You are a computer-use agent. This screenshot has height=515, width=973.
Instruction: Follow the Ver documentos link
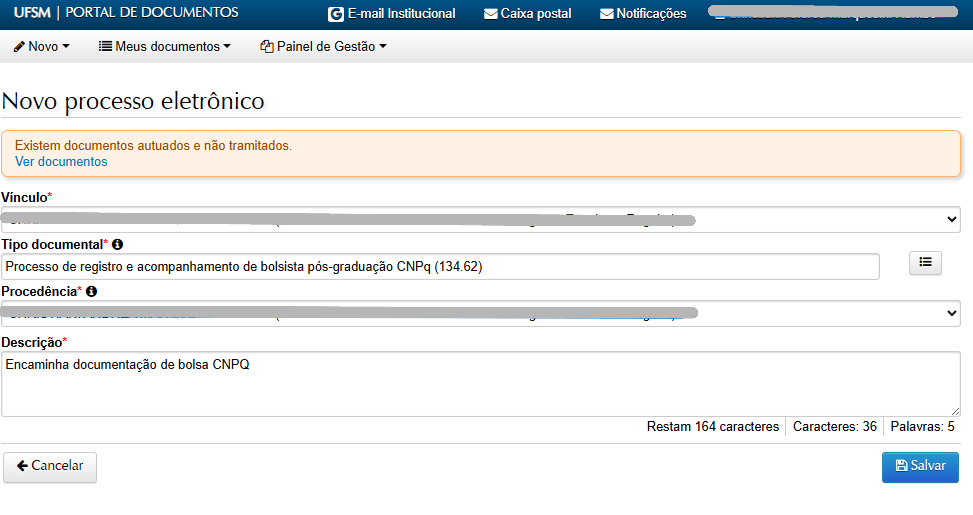pyautogui.click(x=61, y=161)
